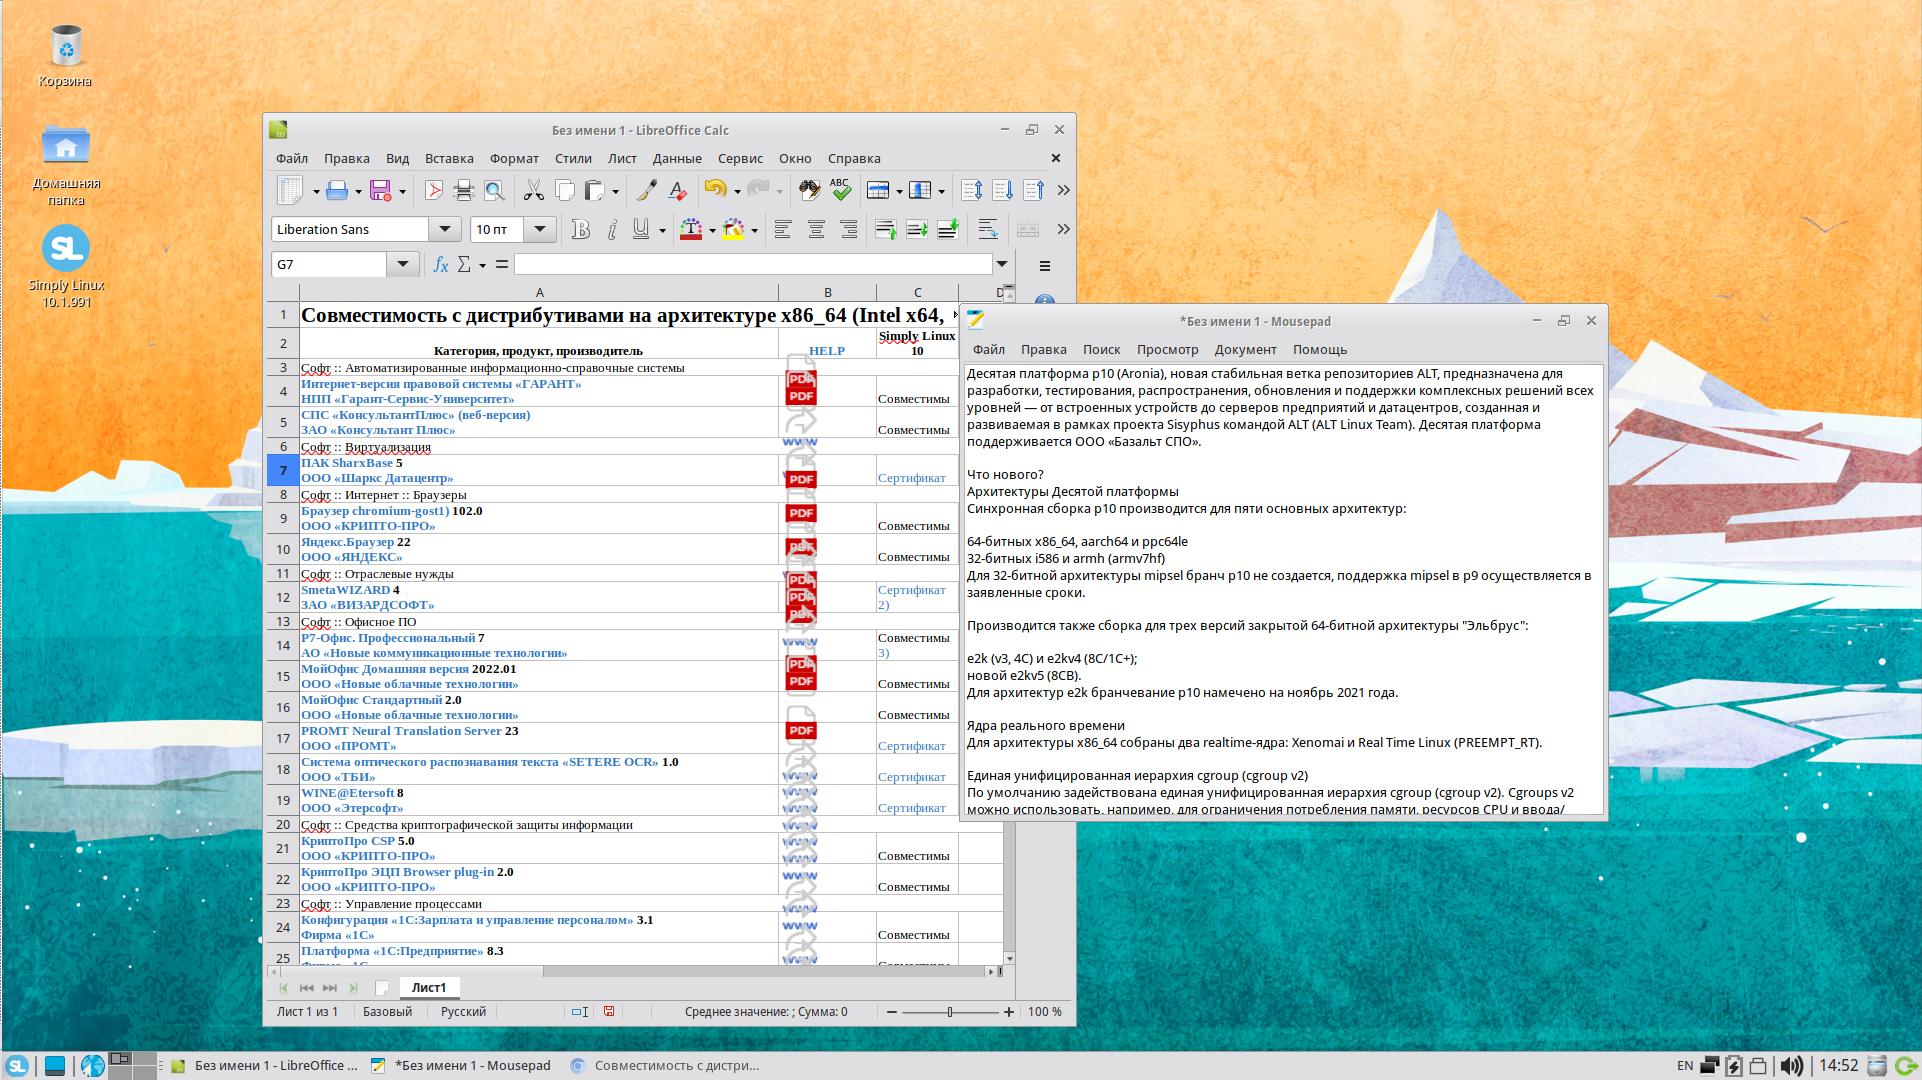Open the Name Box G7 dropdown
This screenshot has width=1922, height=1080.
click(x=402, y=265)
